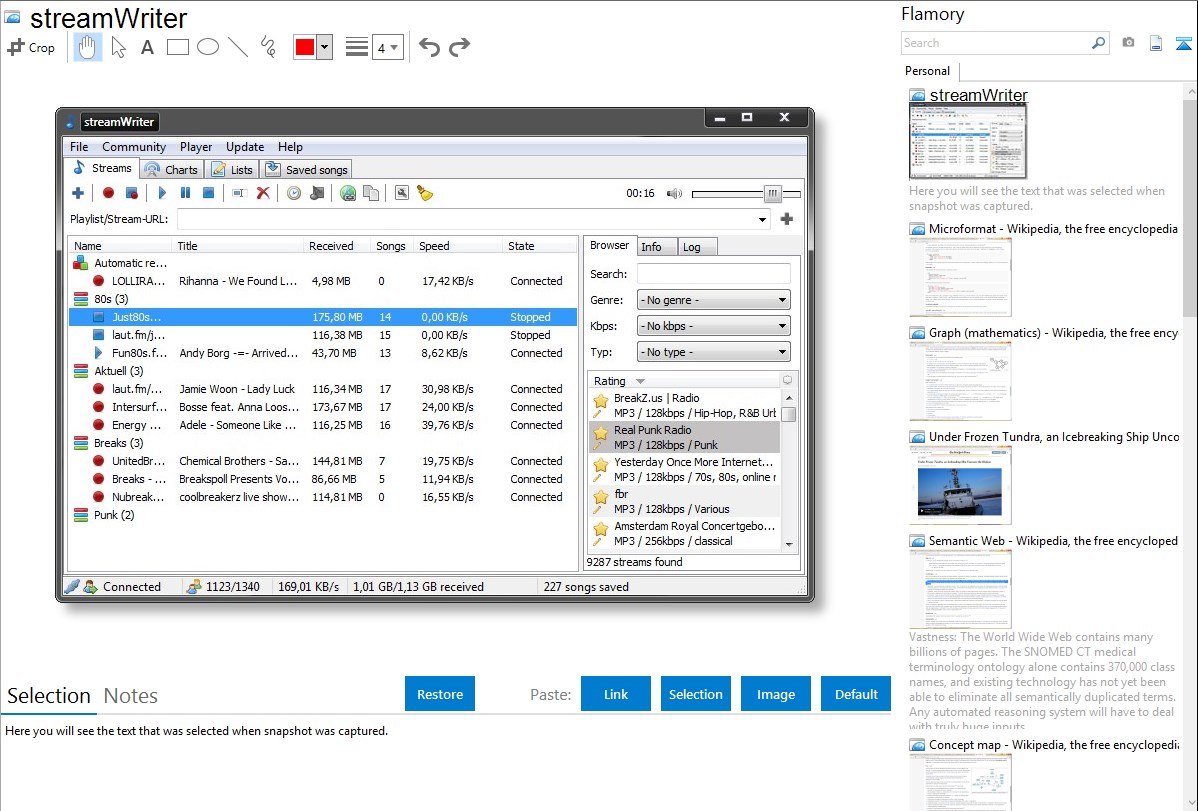Image resolution: width=1198 pixels, height=811 pixels.
Task: Switch to the Saved songs tab
Action: point(306,170)
